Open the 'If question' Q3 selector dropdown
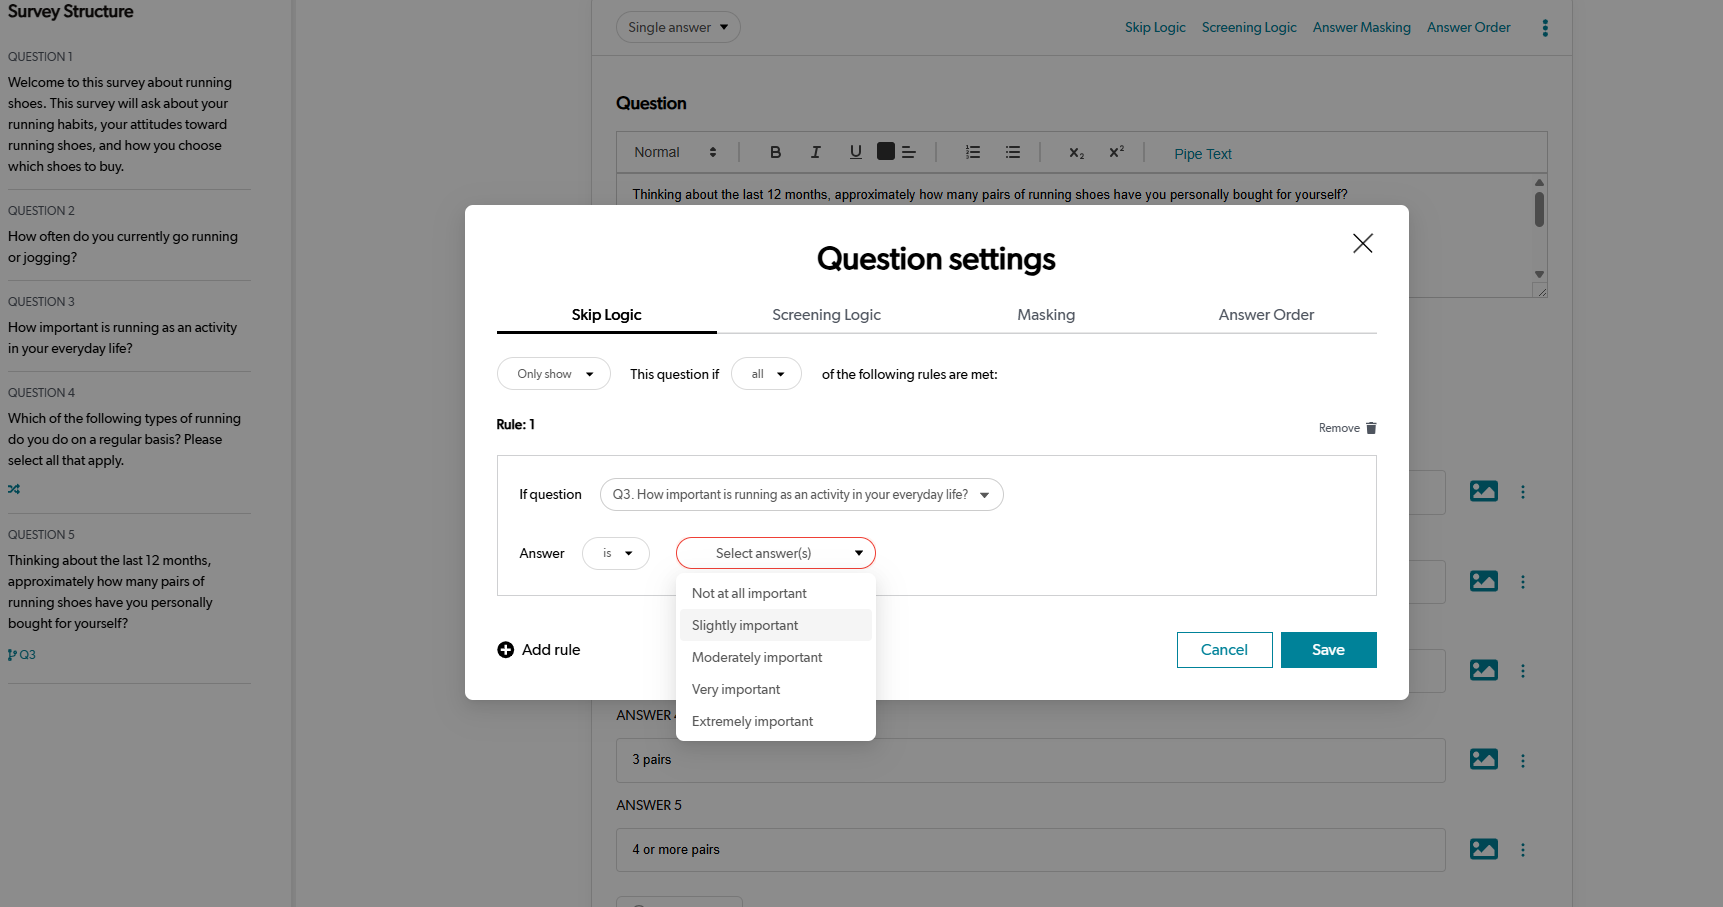This screenshot has height=907, width=1723. (801, 495)
